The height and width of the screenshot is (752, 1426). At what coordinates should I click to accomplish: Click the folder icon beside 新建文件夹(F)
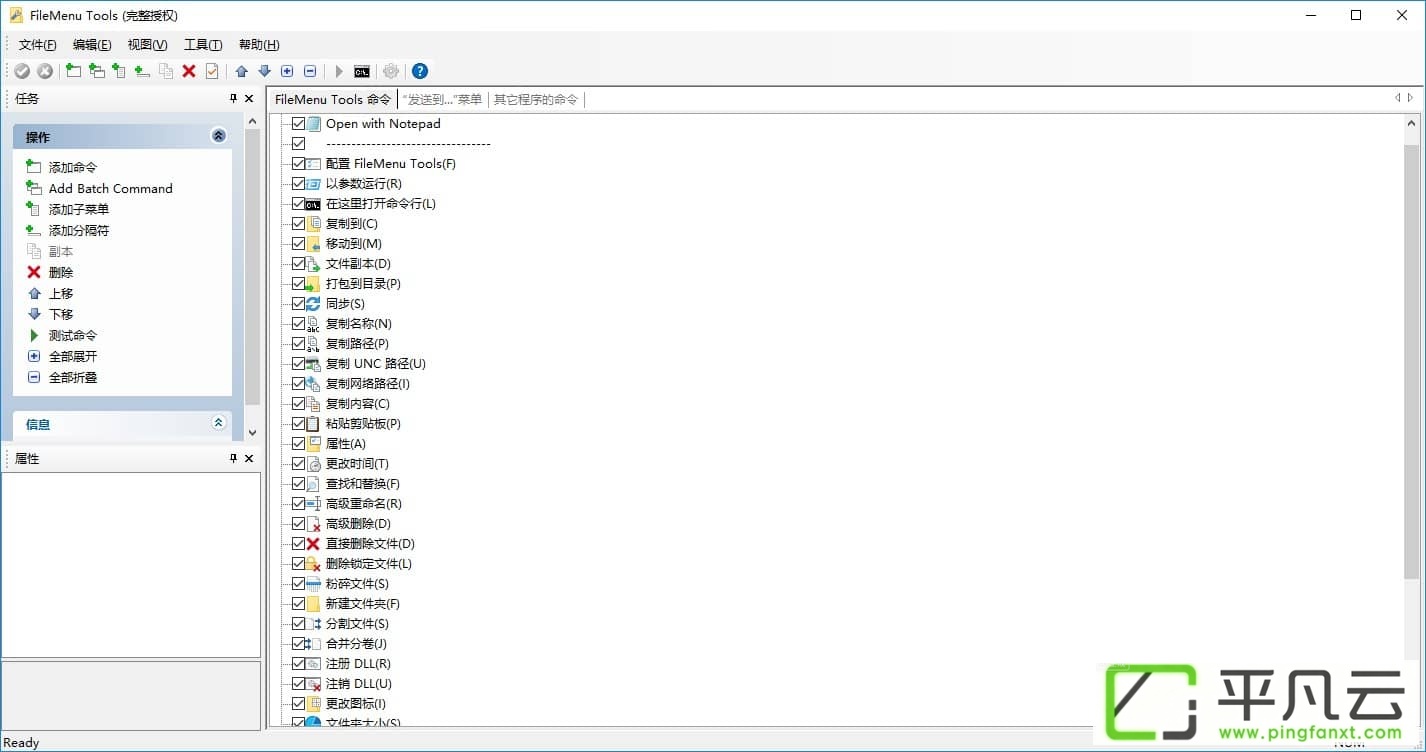[x=313, y=603]
